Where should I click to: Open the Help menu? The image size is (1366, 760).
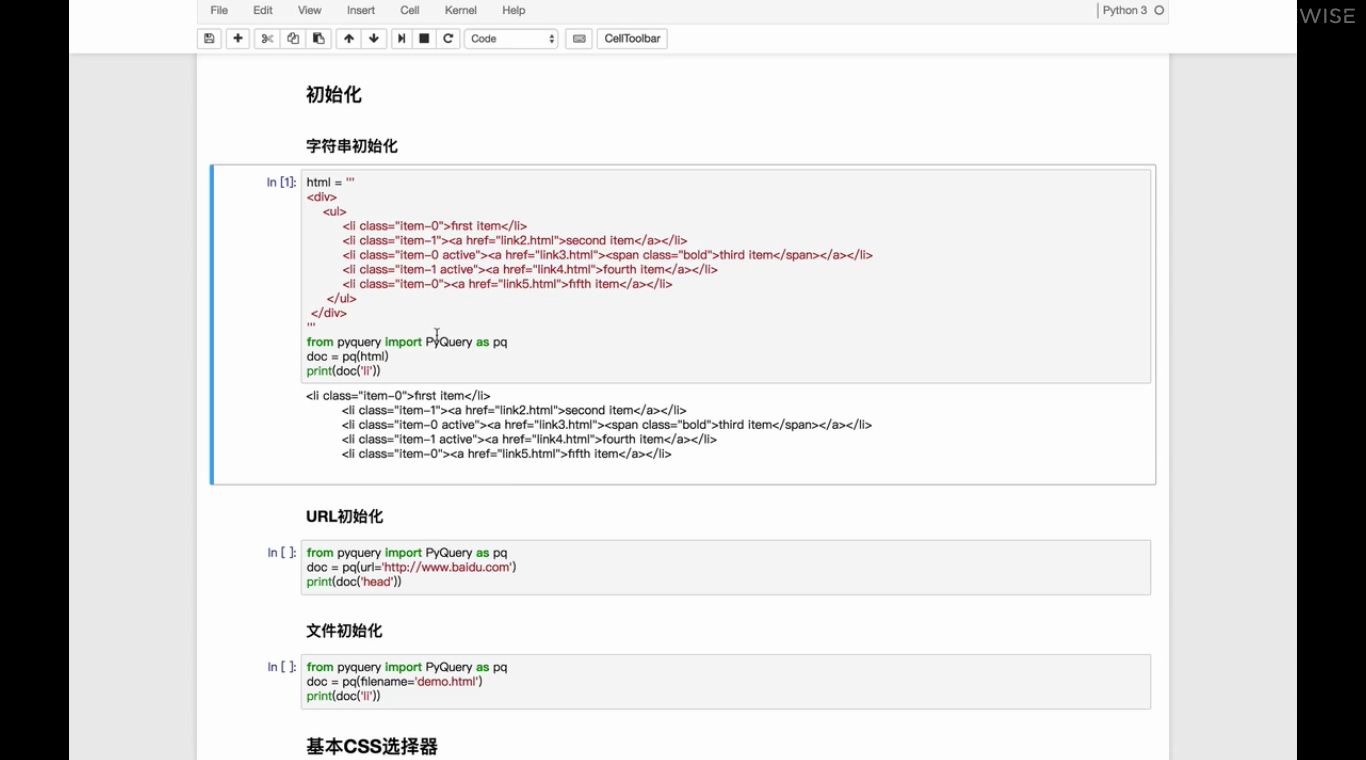pyautogui.click(x=514, y=10)
